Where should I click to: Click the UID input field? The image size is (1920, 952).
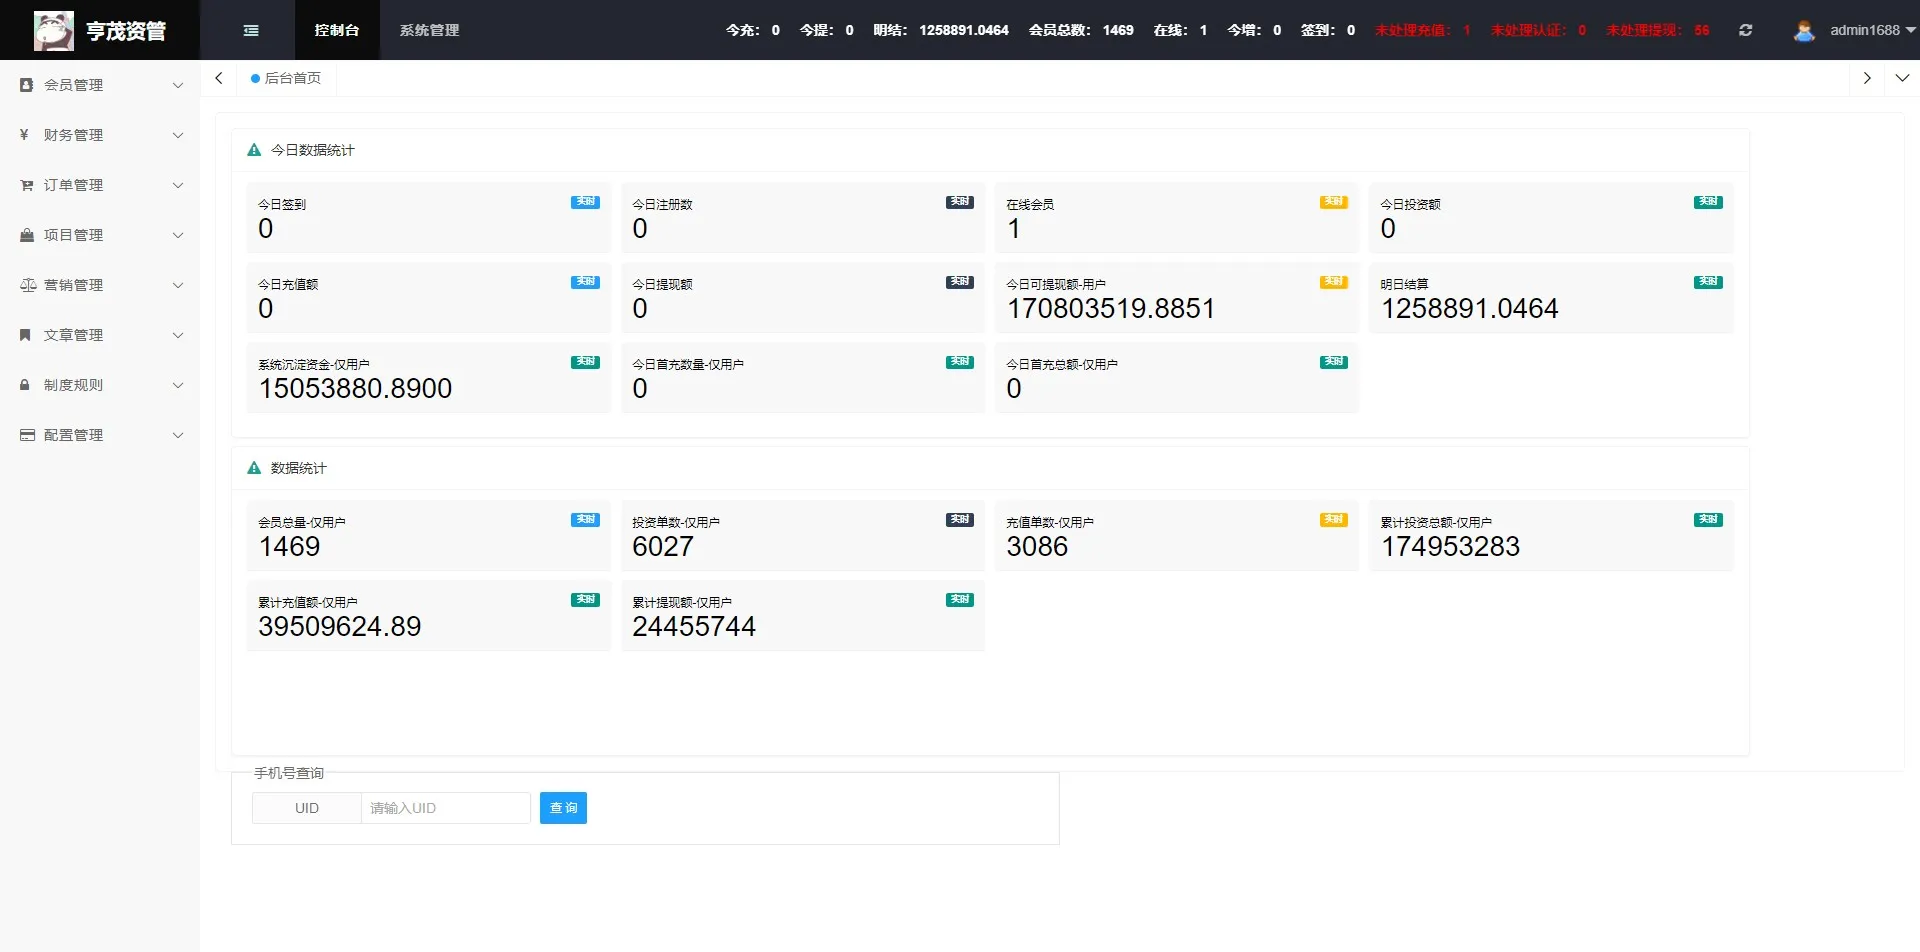(445, 808)
